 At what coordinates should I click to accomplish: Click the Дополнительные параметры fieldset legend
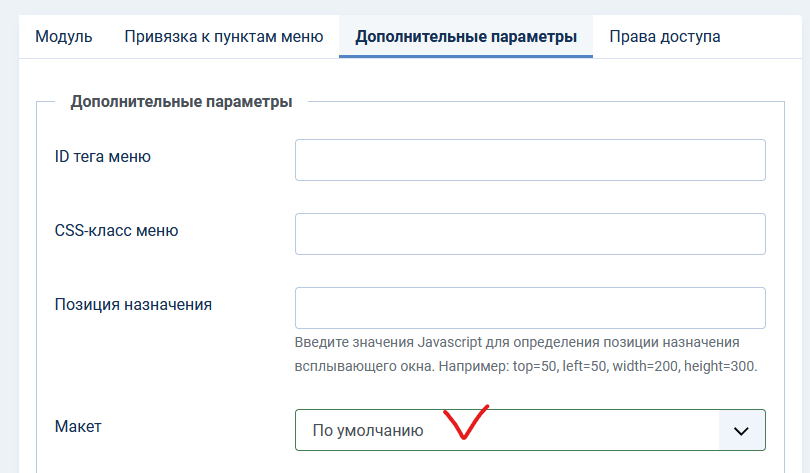(x=181, y=101)
